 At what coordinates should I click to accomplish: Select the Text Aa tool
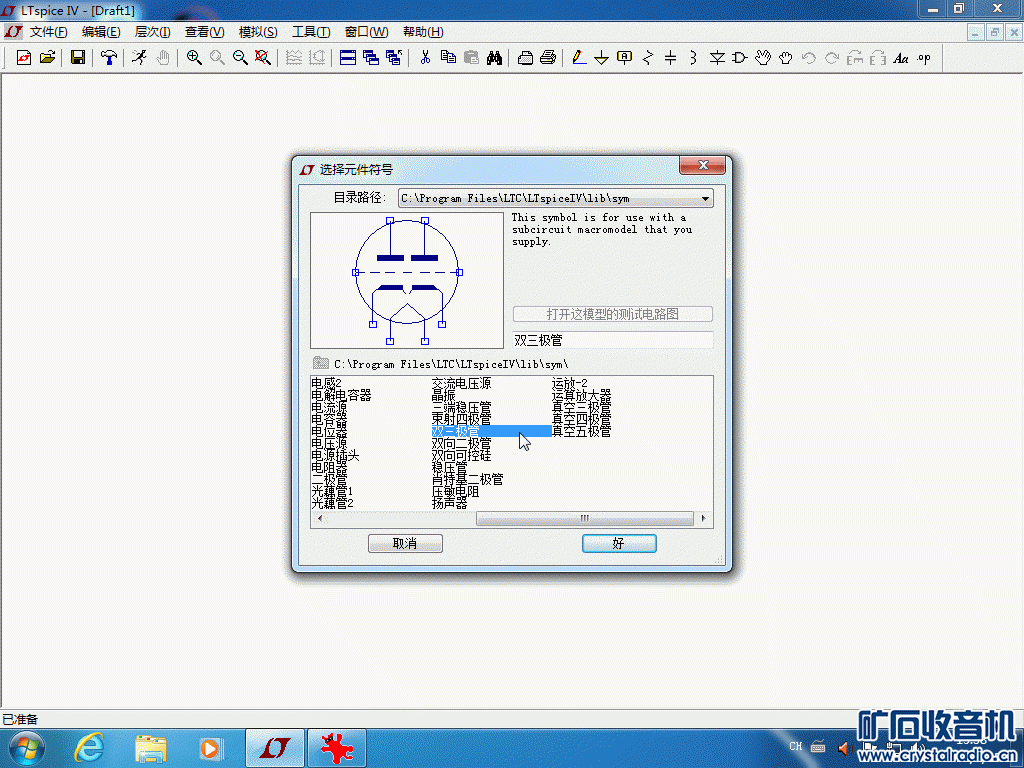point(901,57)
